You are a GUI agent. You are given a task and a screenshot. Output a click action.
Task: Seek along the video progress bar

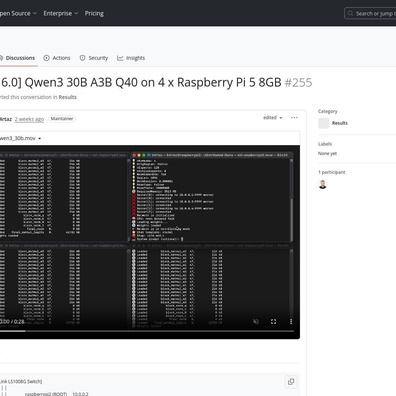[147, 331]
